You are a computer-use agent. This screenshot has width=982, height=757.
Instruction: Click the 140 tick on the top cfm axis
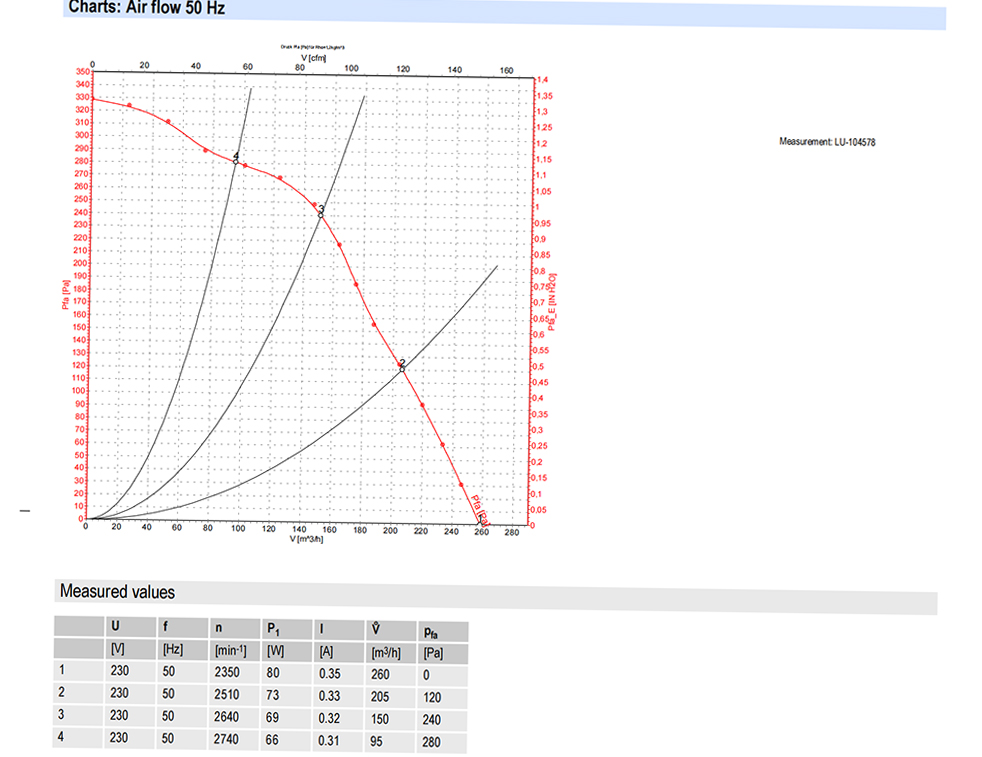coord(455,70)
